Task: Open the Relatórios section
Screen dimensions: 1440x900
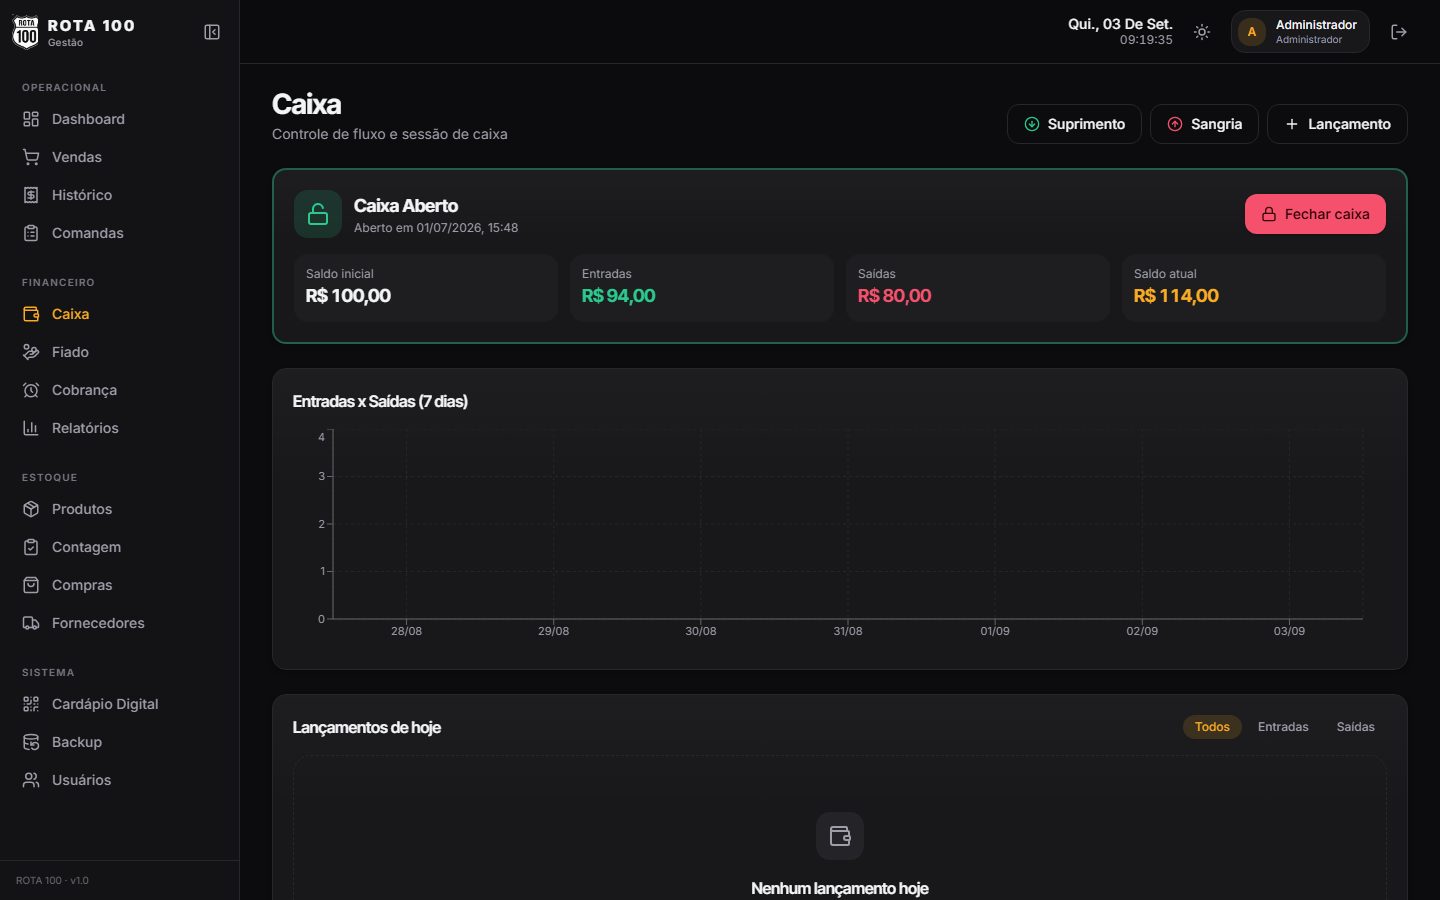Action: 120,428
